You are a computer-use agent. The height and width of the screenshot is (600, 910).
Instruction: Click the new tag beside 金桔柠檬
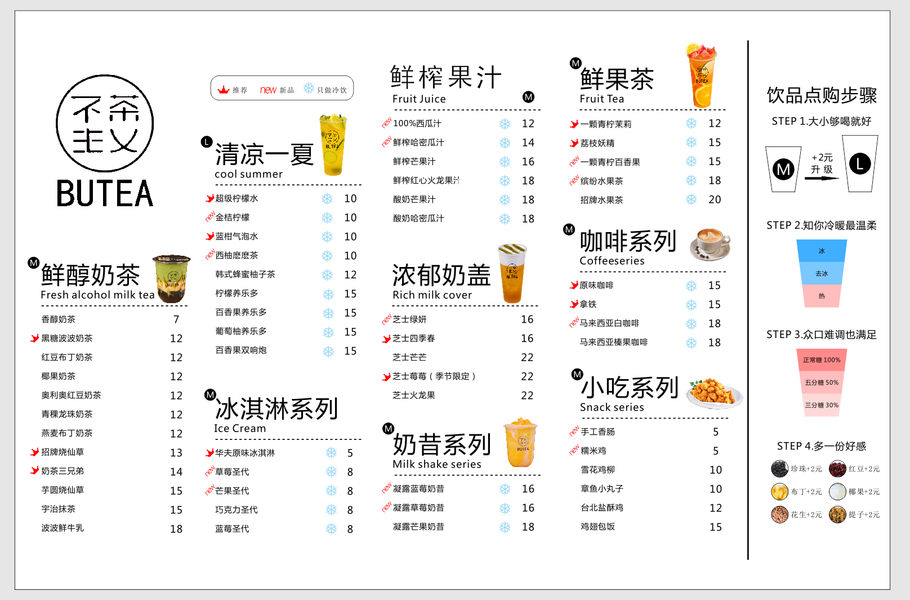[210, 217]
